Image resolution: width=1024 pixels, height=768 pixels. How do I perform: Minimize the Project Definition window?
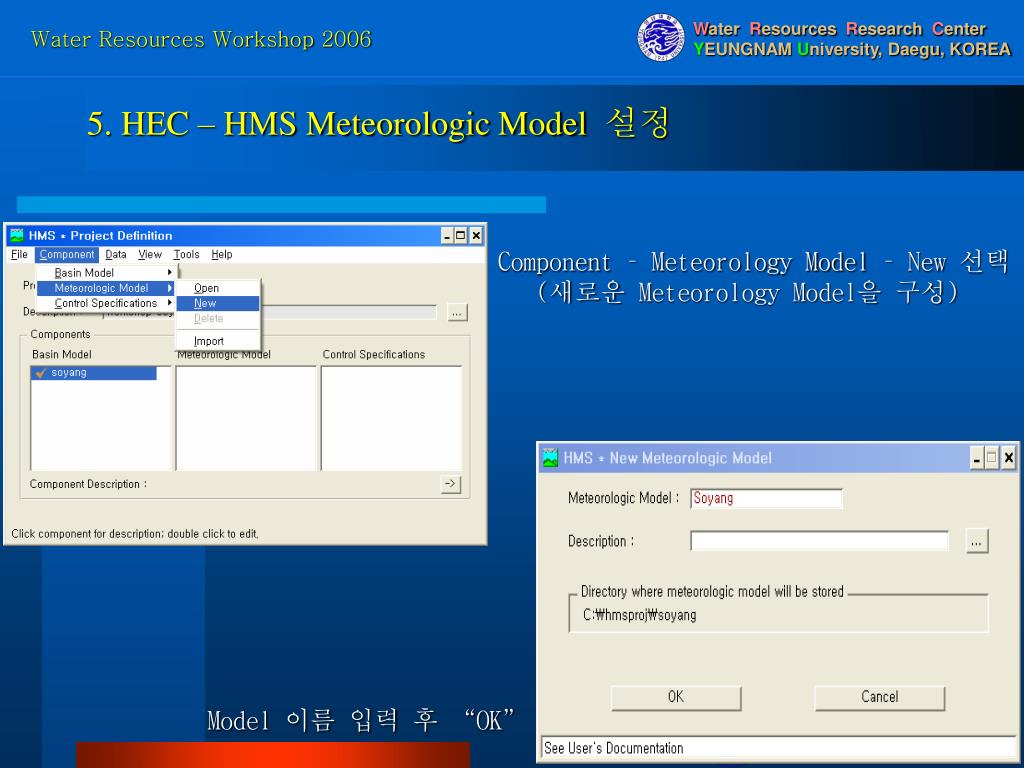(x=447, y=236)
